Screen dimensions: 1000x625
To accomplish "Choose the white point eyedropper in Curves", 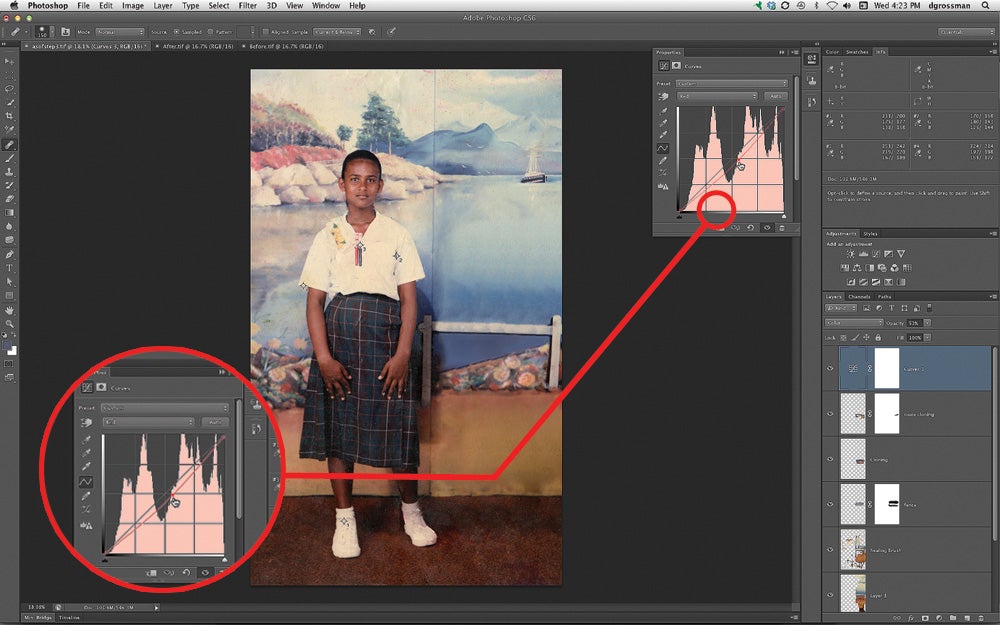I will point(663,135).
